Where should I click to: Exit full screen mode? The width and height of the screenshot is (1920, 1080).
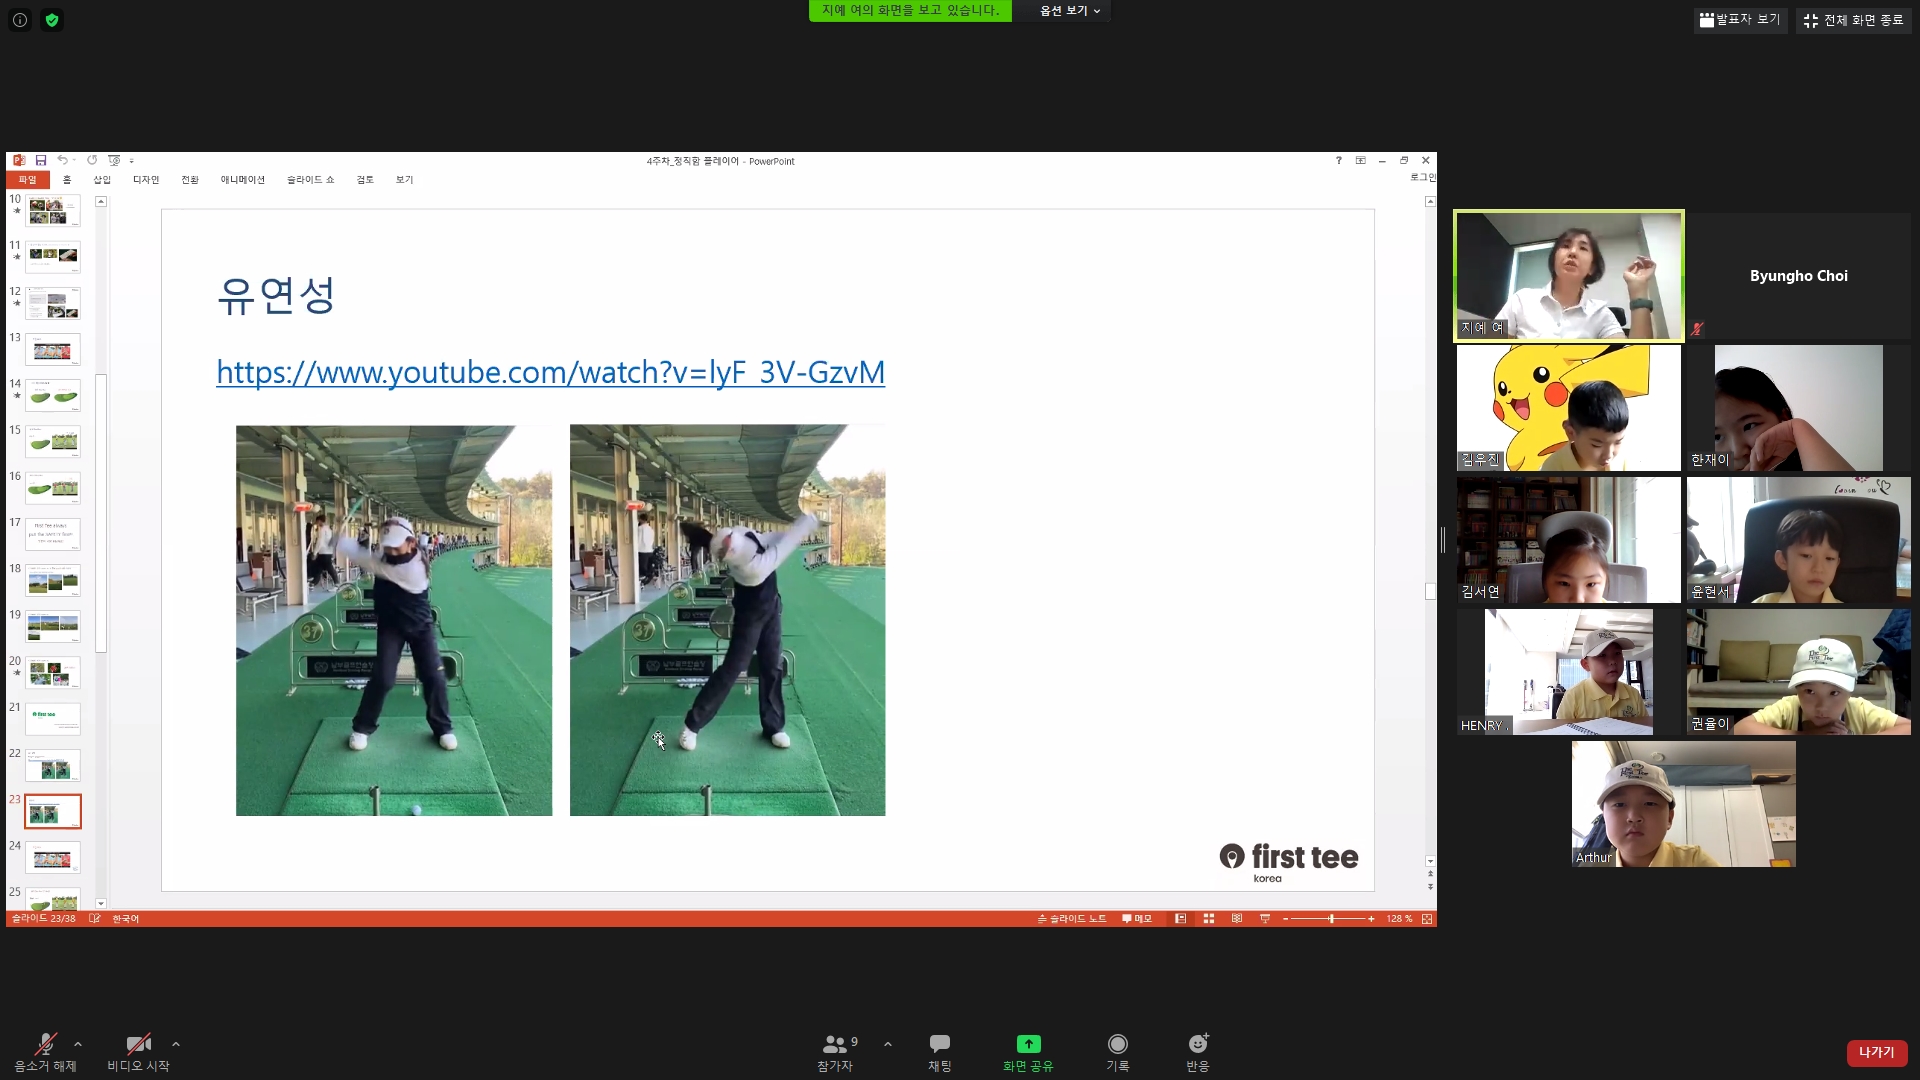[1853, 20]
